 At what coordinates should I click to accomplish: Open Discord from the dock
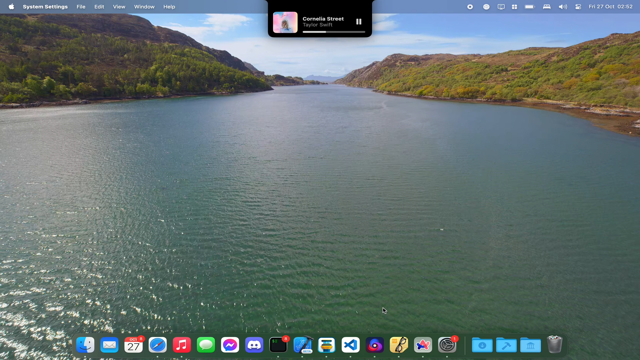[254, 345]
